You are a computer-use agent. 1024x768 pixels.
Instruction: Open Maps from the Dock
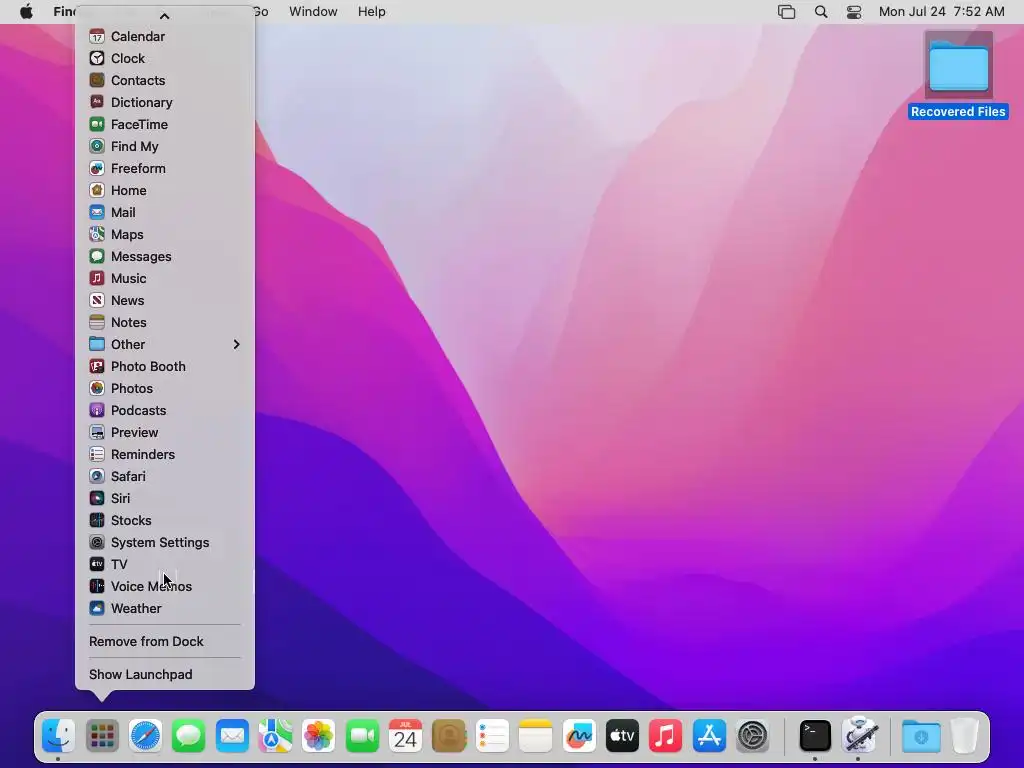pyautogui.click(x=276, y=736)
